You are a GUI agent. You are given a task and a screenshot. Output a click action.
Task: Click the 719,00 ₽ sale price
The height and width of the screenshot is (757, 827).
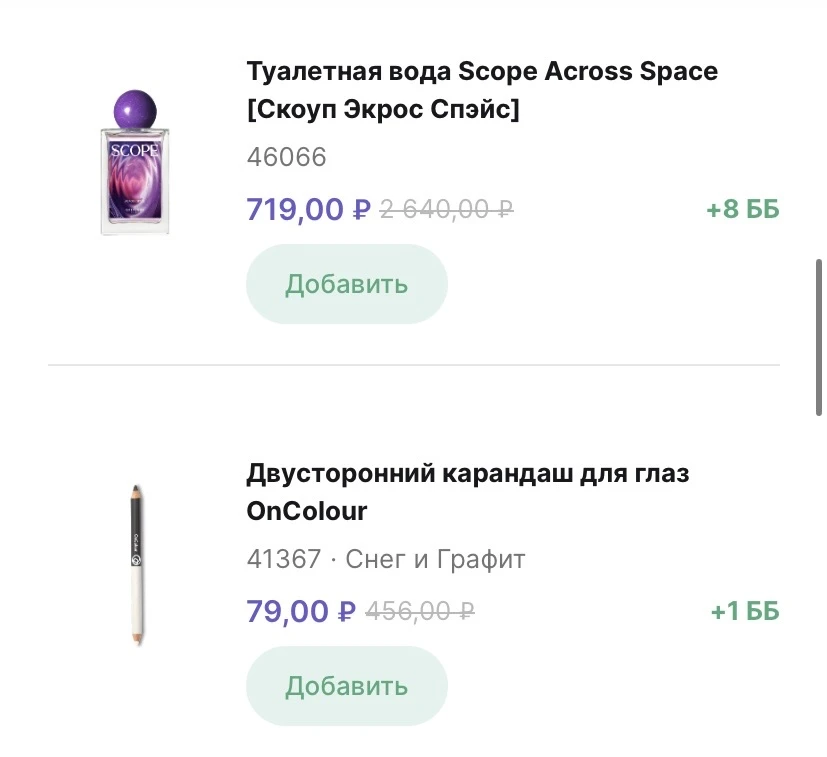[x=308, y=209]
